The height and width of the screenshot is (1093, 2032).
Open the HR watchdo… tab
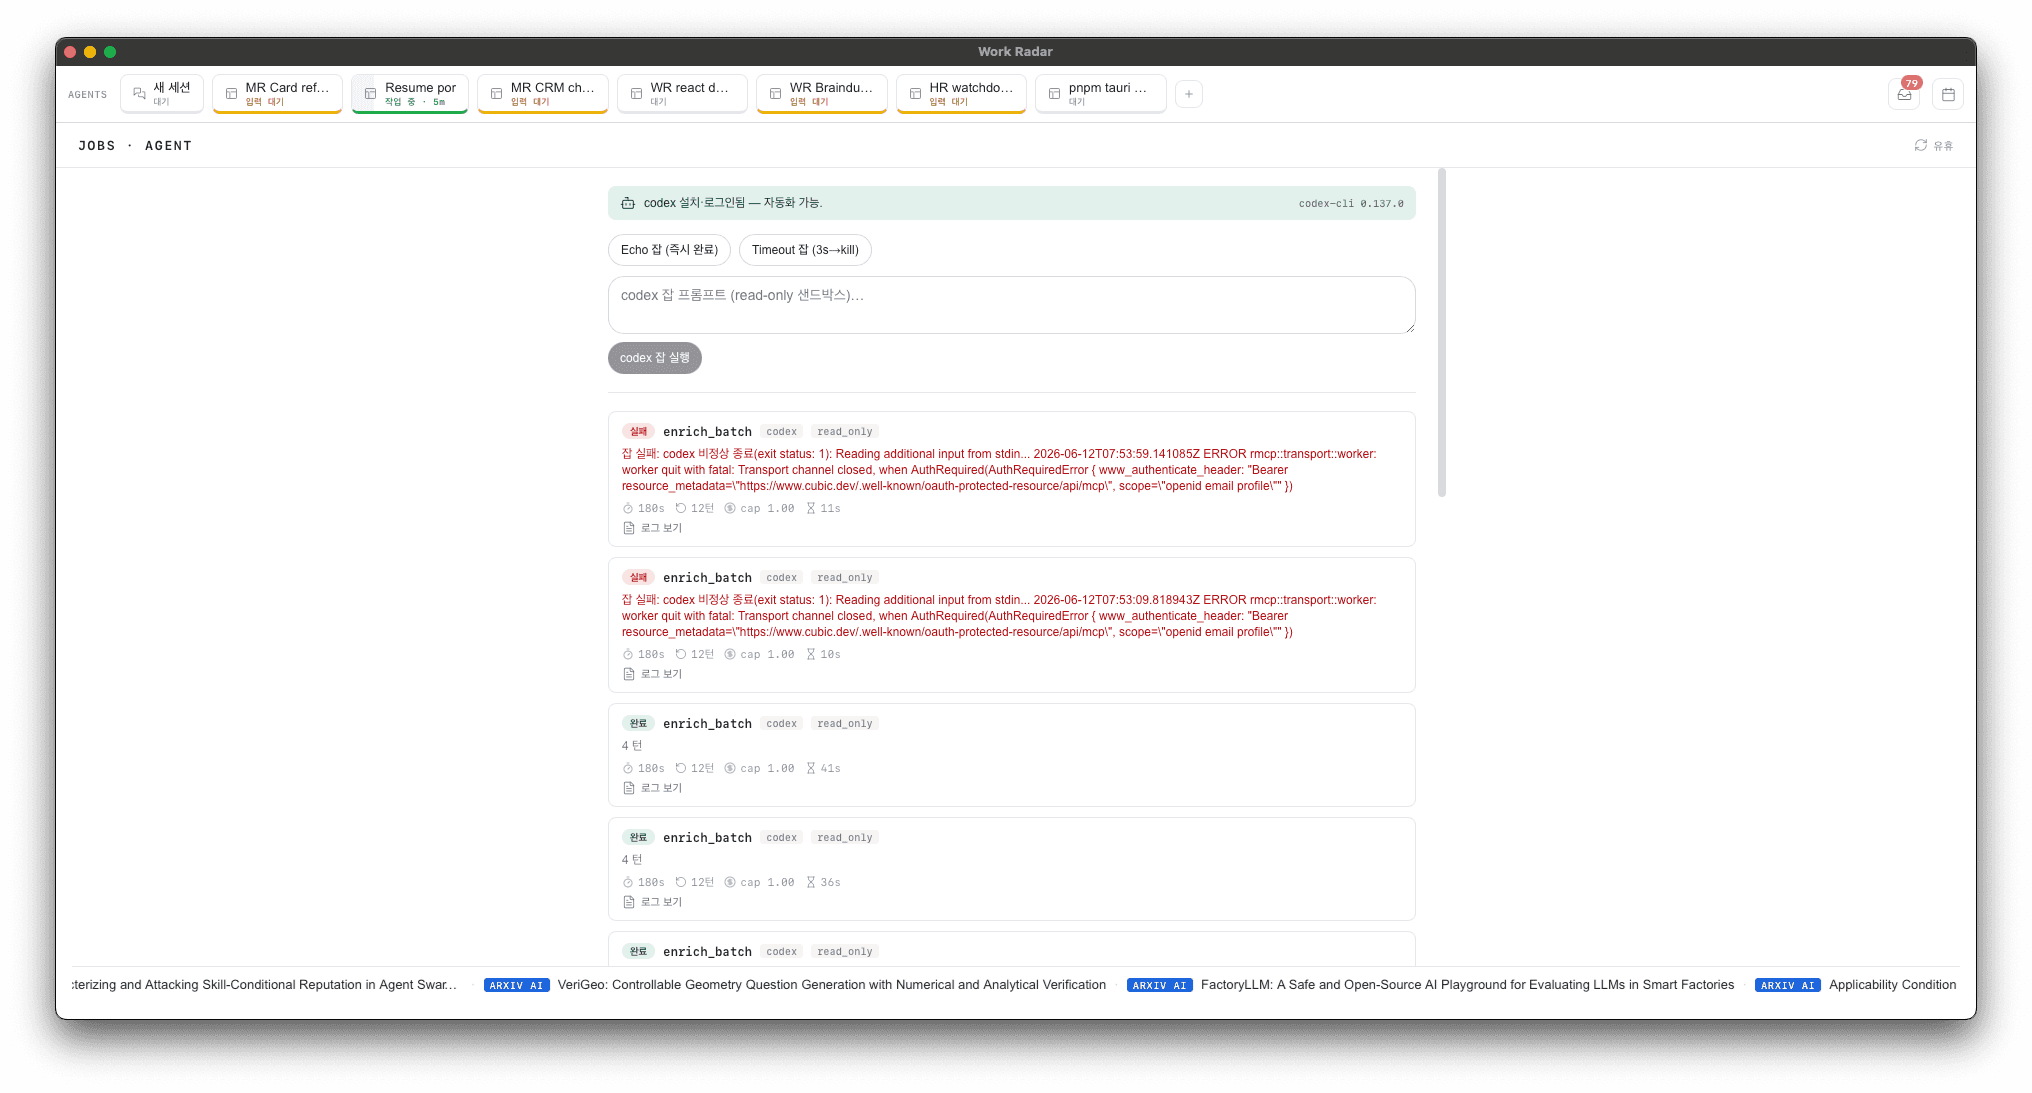click(x=961, y=93)
